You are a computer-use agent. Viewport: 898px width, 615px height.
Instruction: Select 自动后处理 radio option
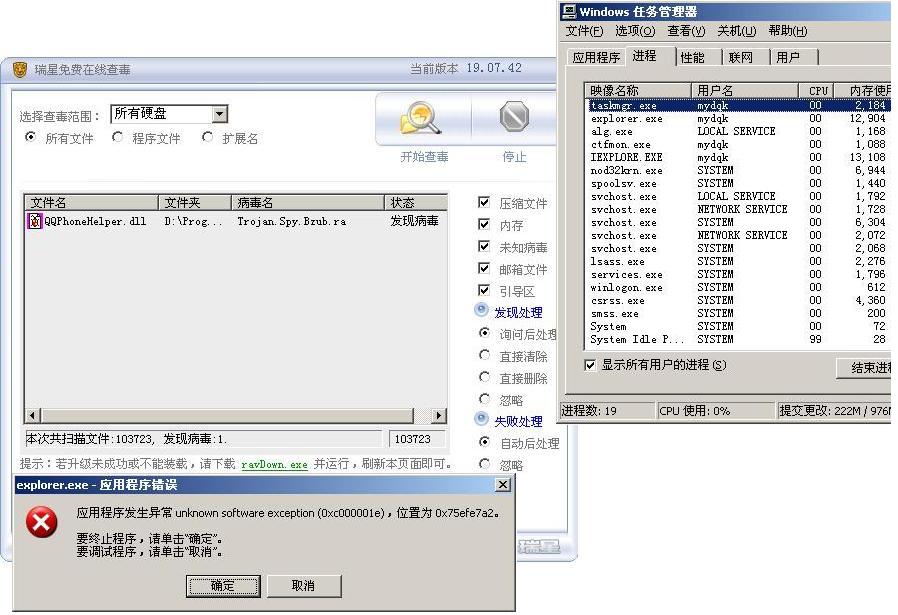click(x=485, y=441)
